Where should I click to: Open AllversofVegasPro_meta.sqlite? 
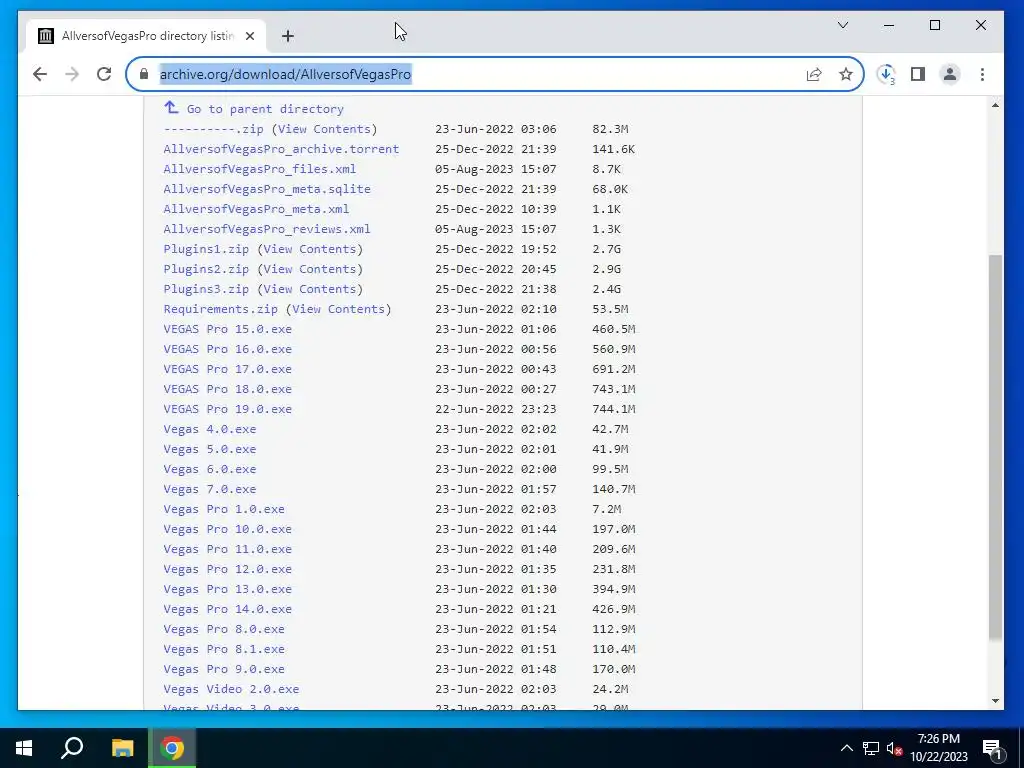[266, 189]
